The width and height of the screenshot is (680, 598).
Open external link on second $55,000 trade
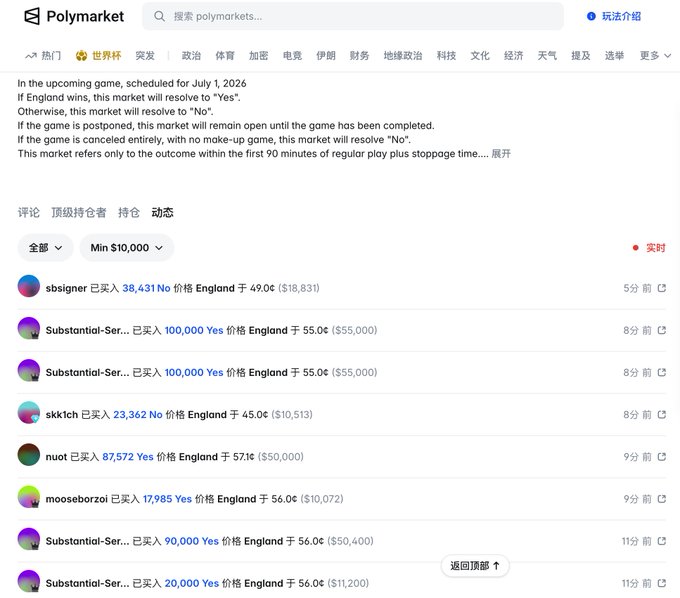[x=661, y=372]
